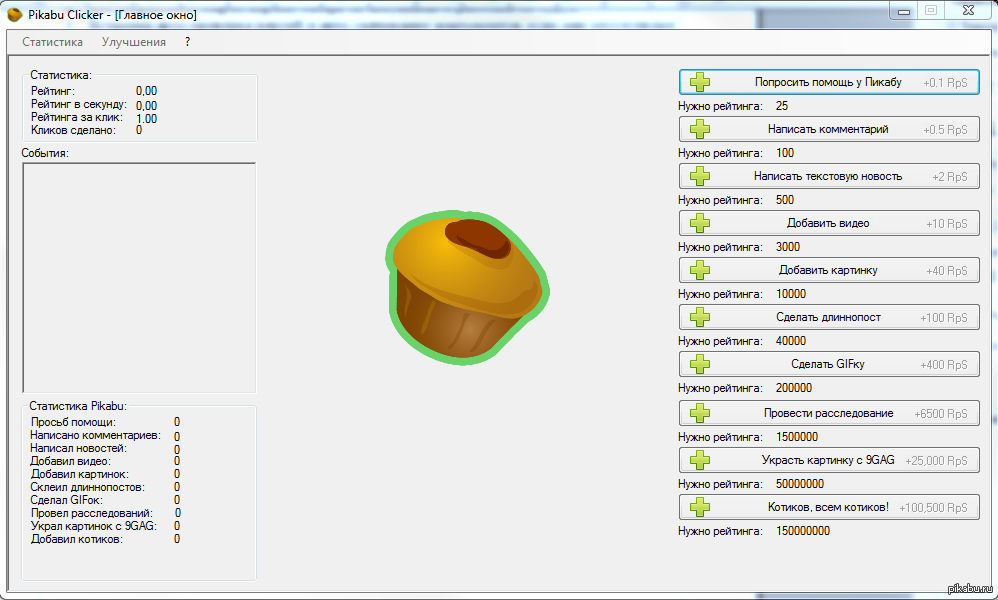Open the Статистика menu
Viewport: 998px width, 600px height.
(x=52, y=42)
